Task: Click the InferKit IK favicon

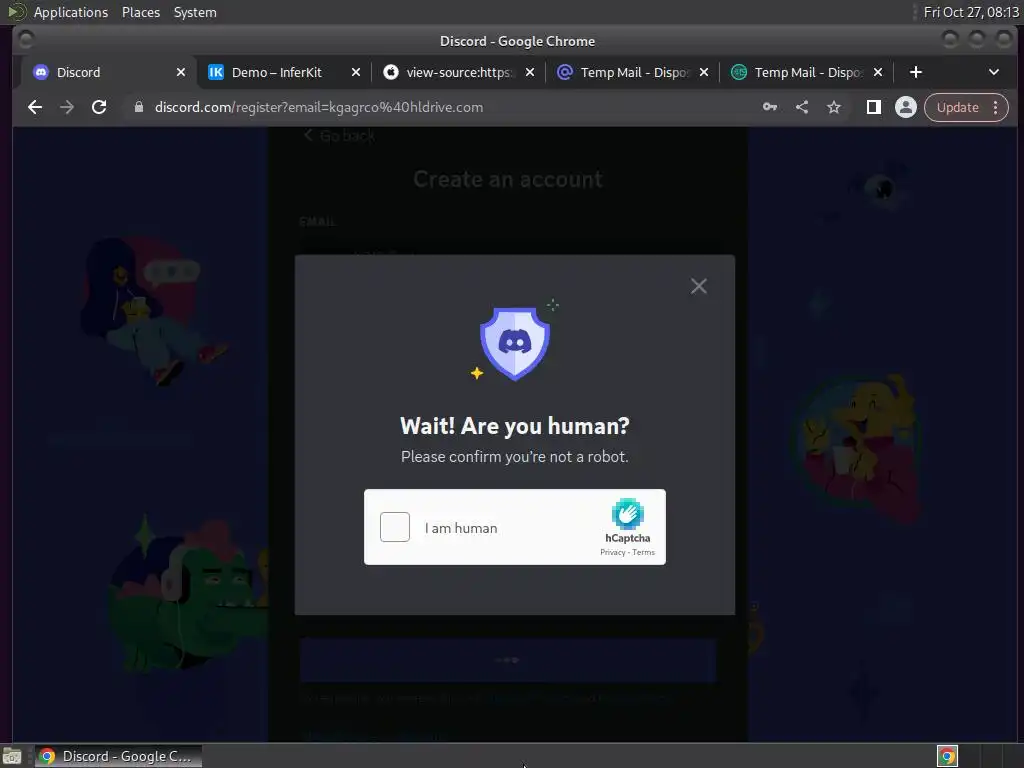Action: coord(216,72)
